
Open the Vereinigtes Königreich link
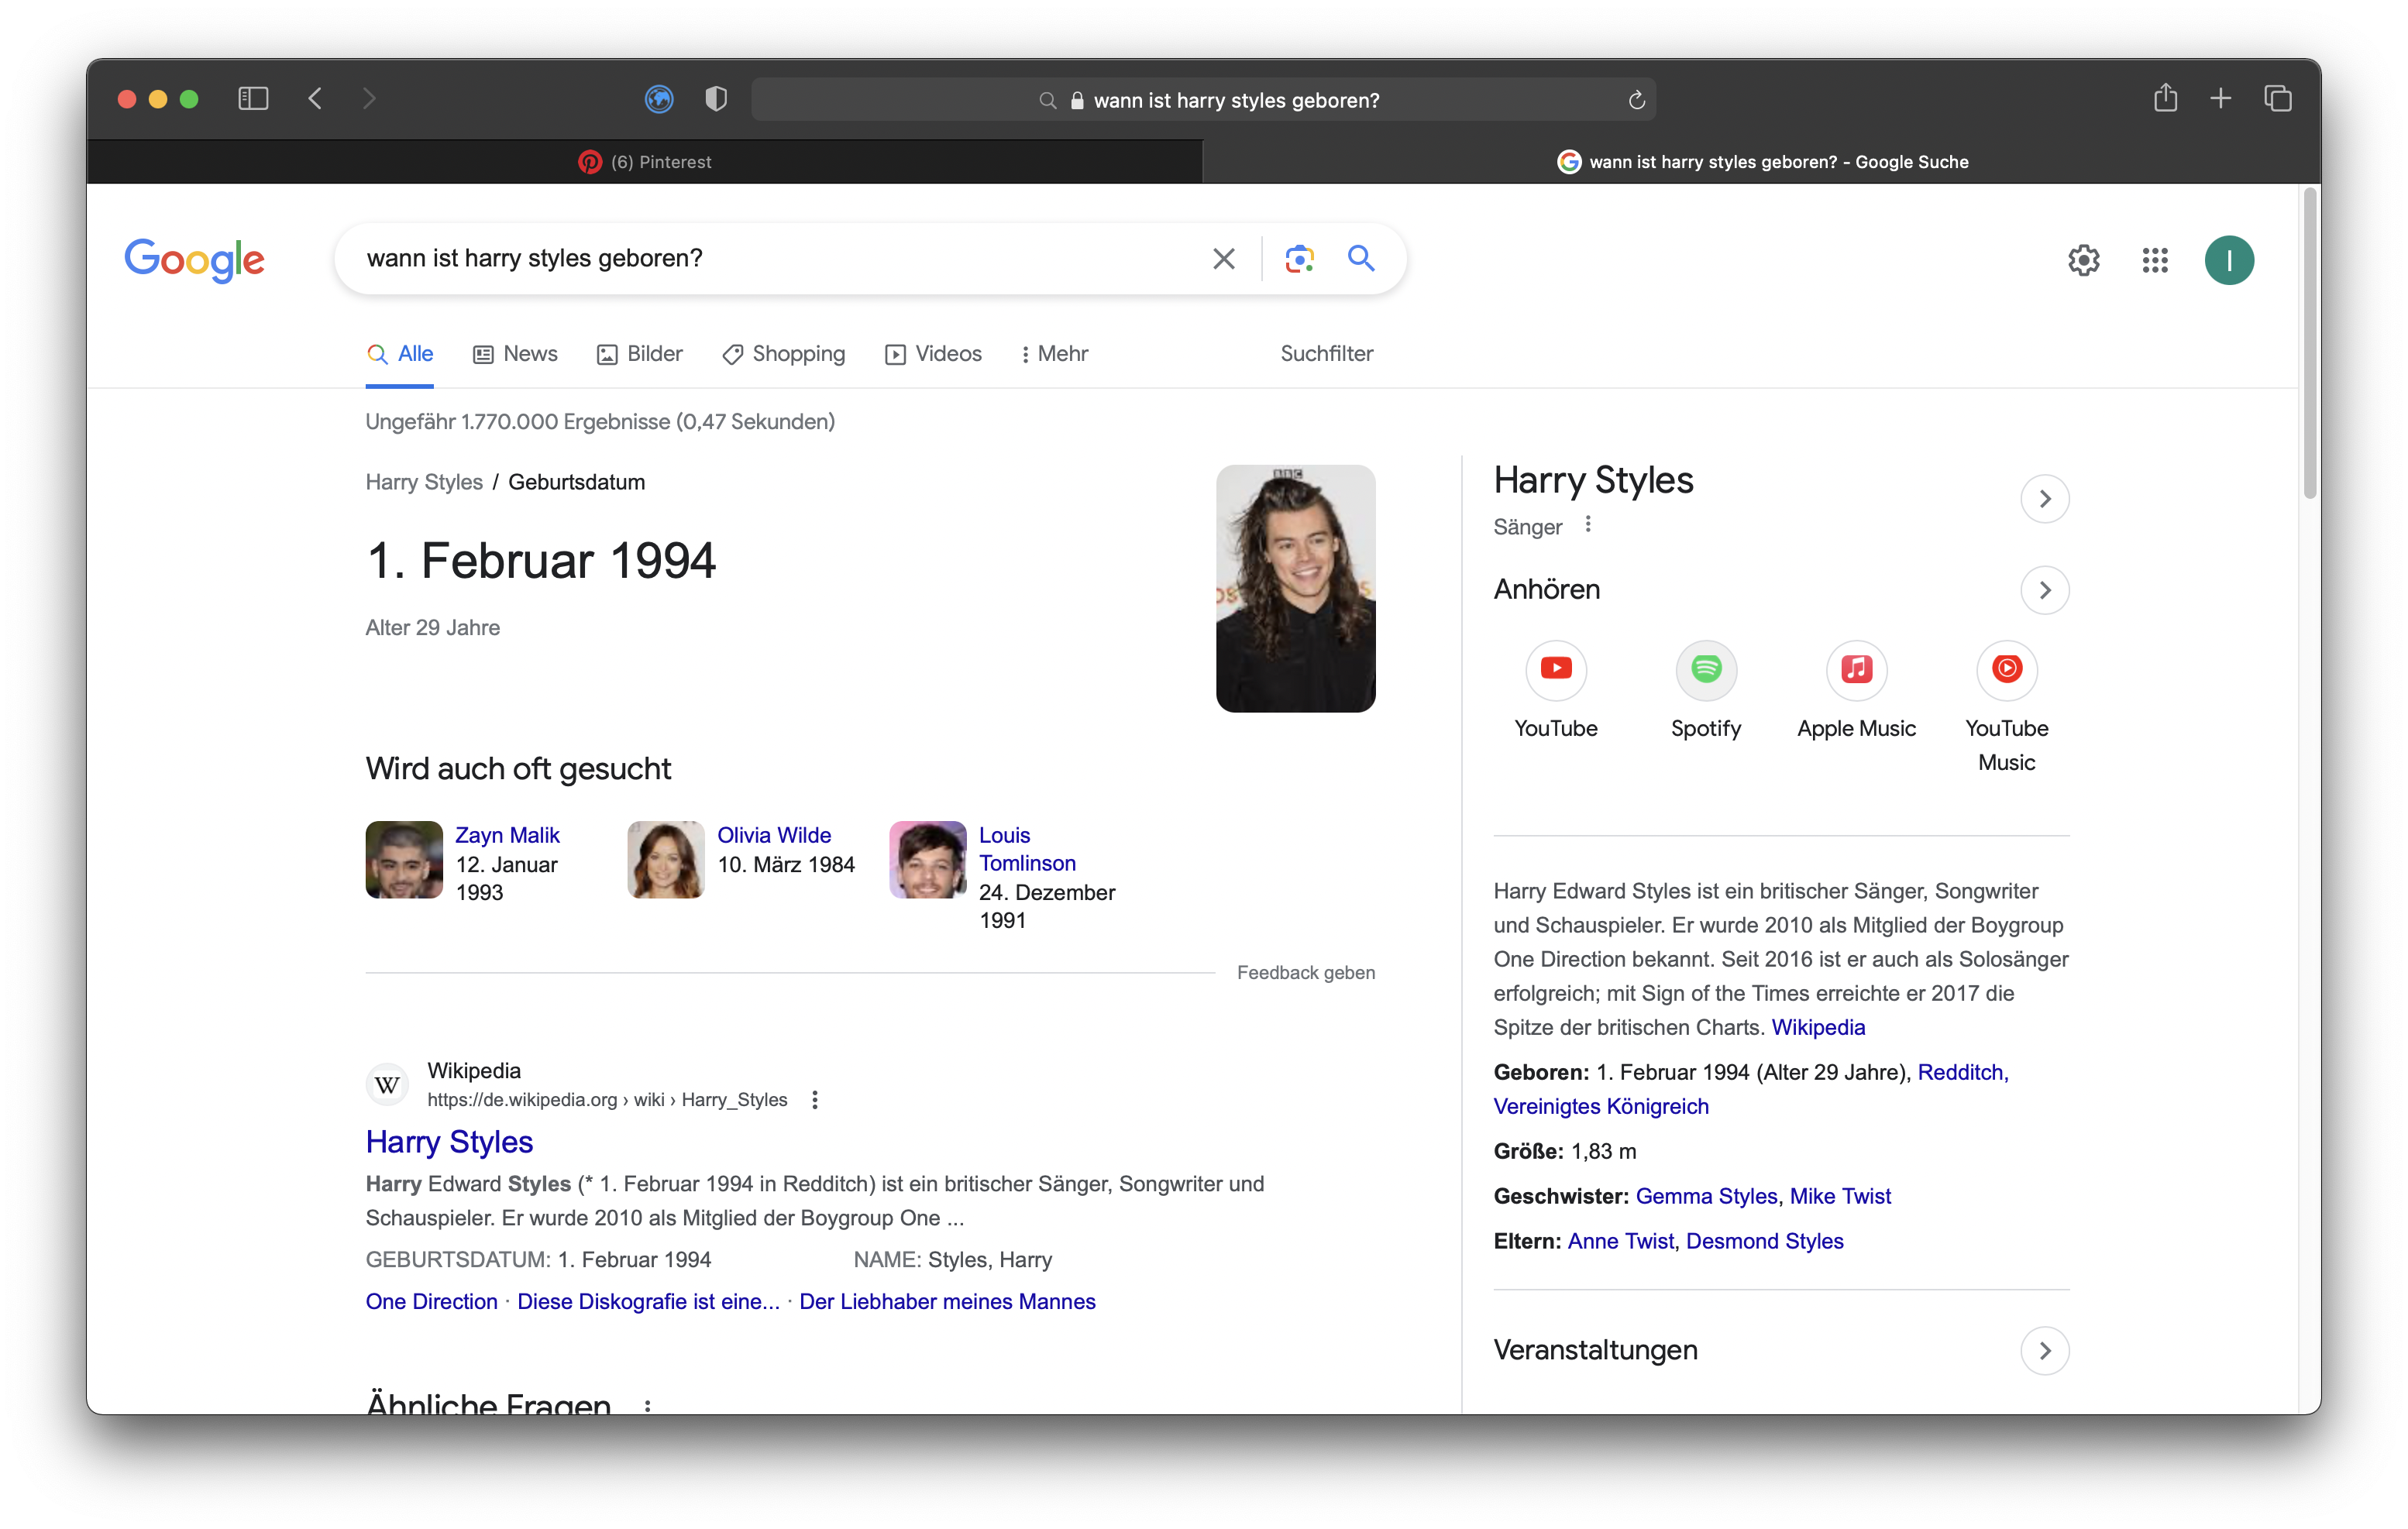point(1601,1107)
